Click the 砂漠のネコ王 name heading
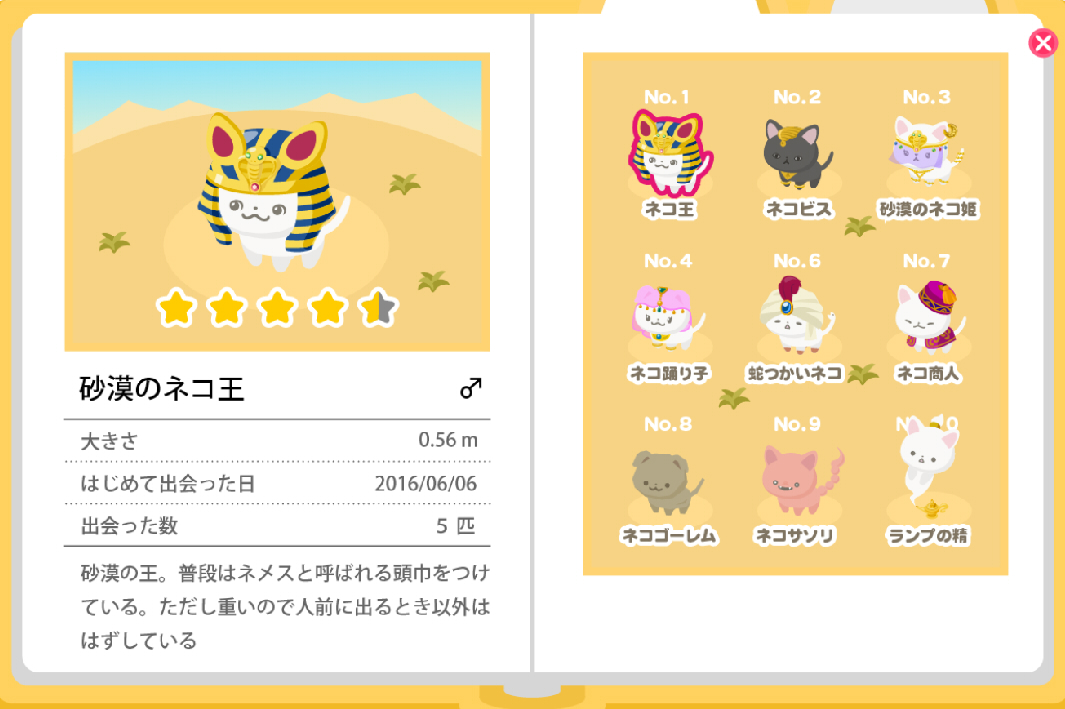Screen dimensions: 1065x709 tap(162, 389)
